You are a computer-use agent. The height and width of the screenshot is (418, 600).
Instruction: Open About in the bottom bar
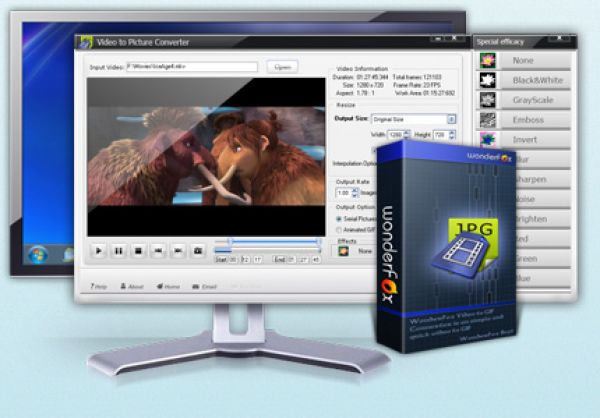(x=132, y=286)
